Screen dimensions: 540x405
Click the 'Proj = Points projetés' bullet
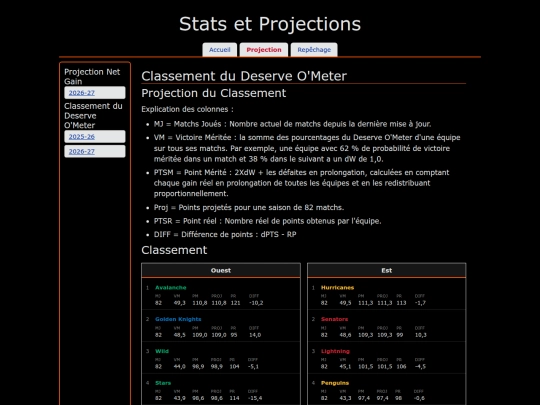(249, 208)
